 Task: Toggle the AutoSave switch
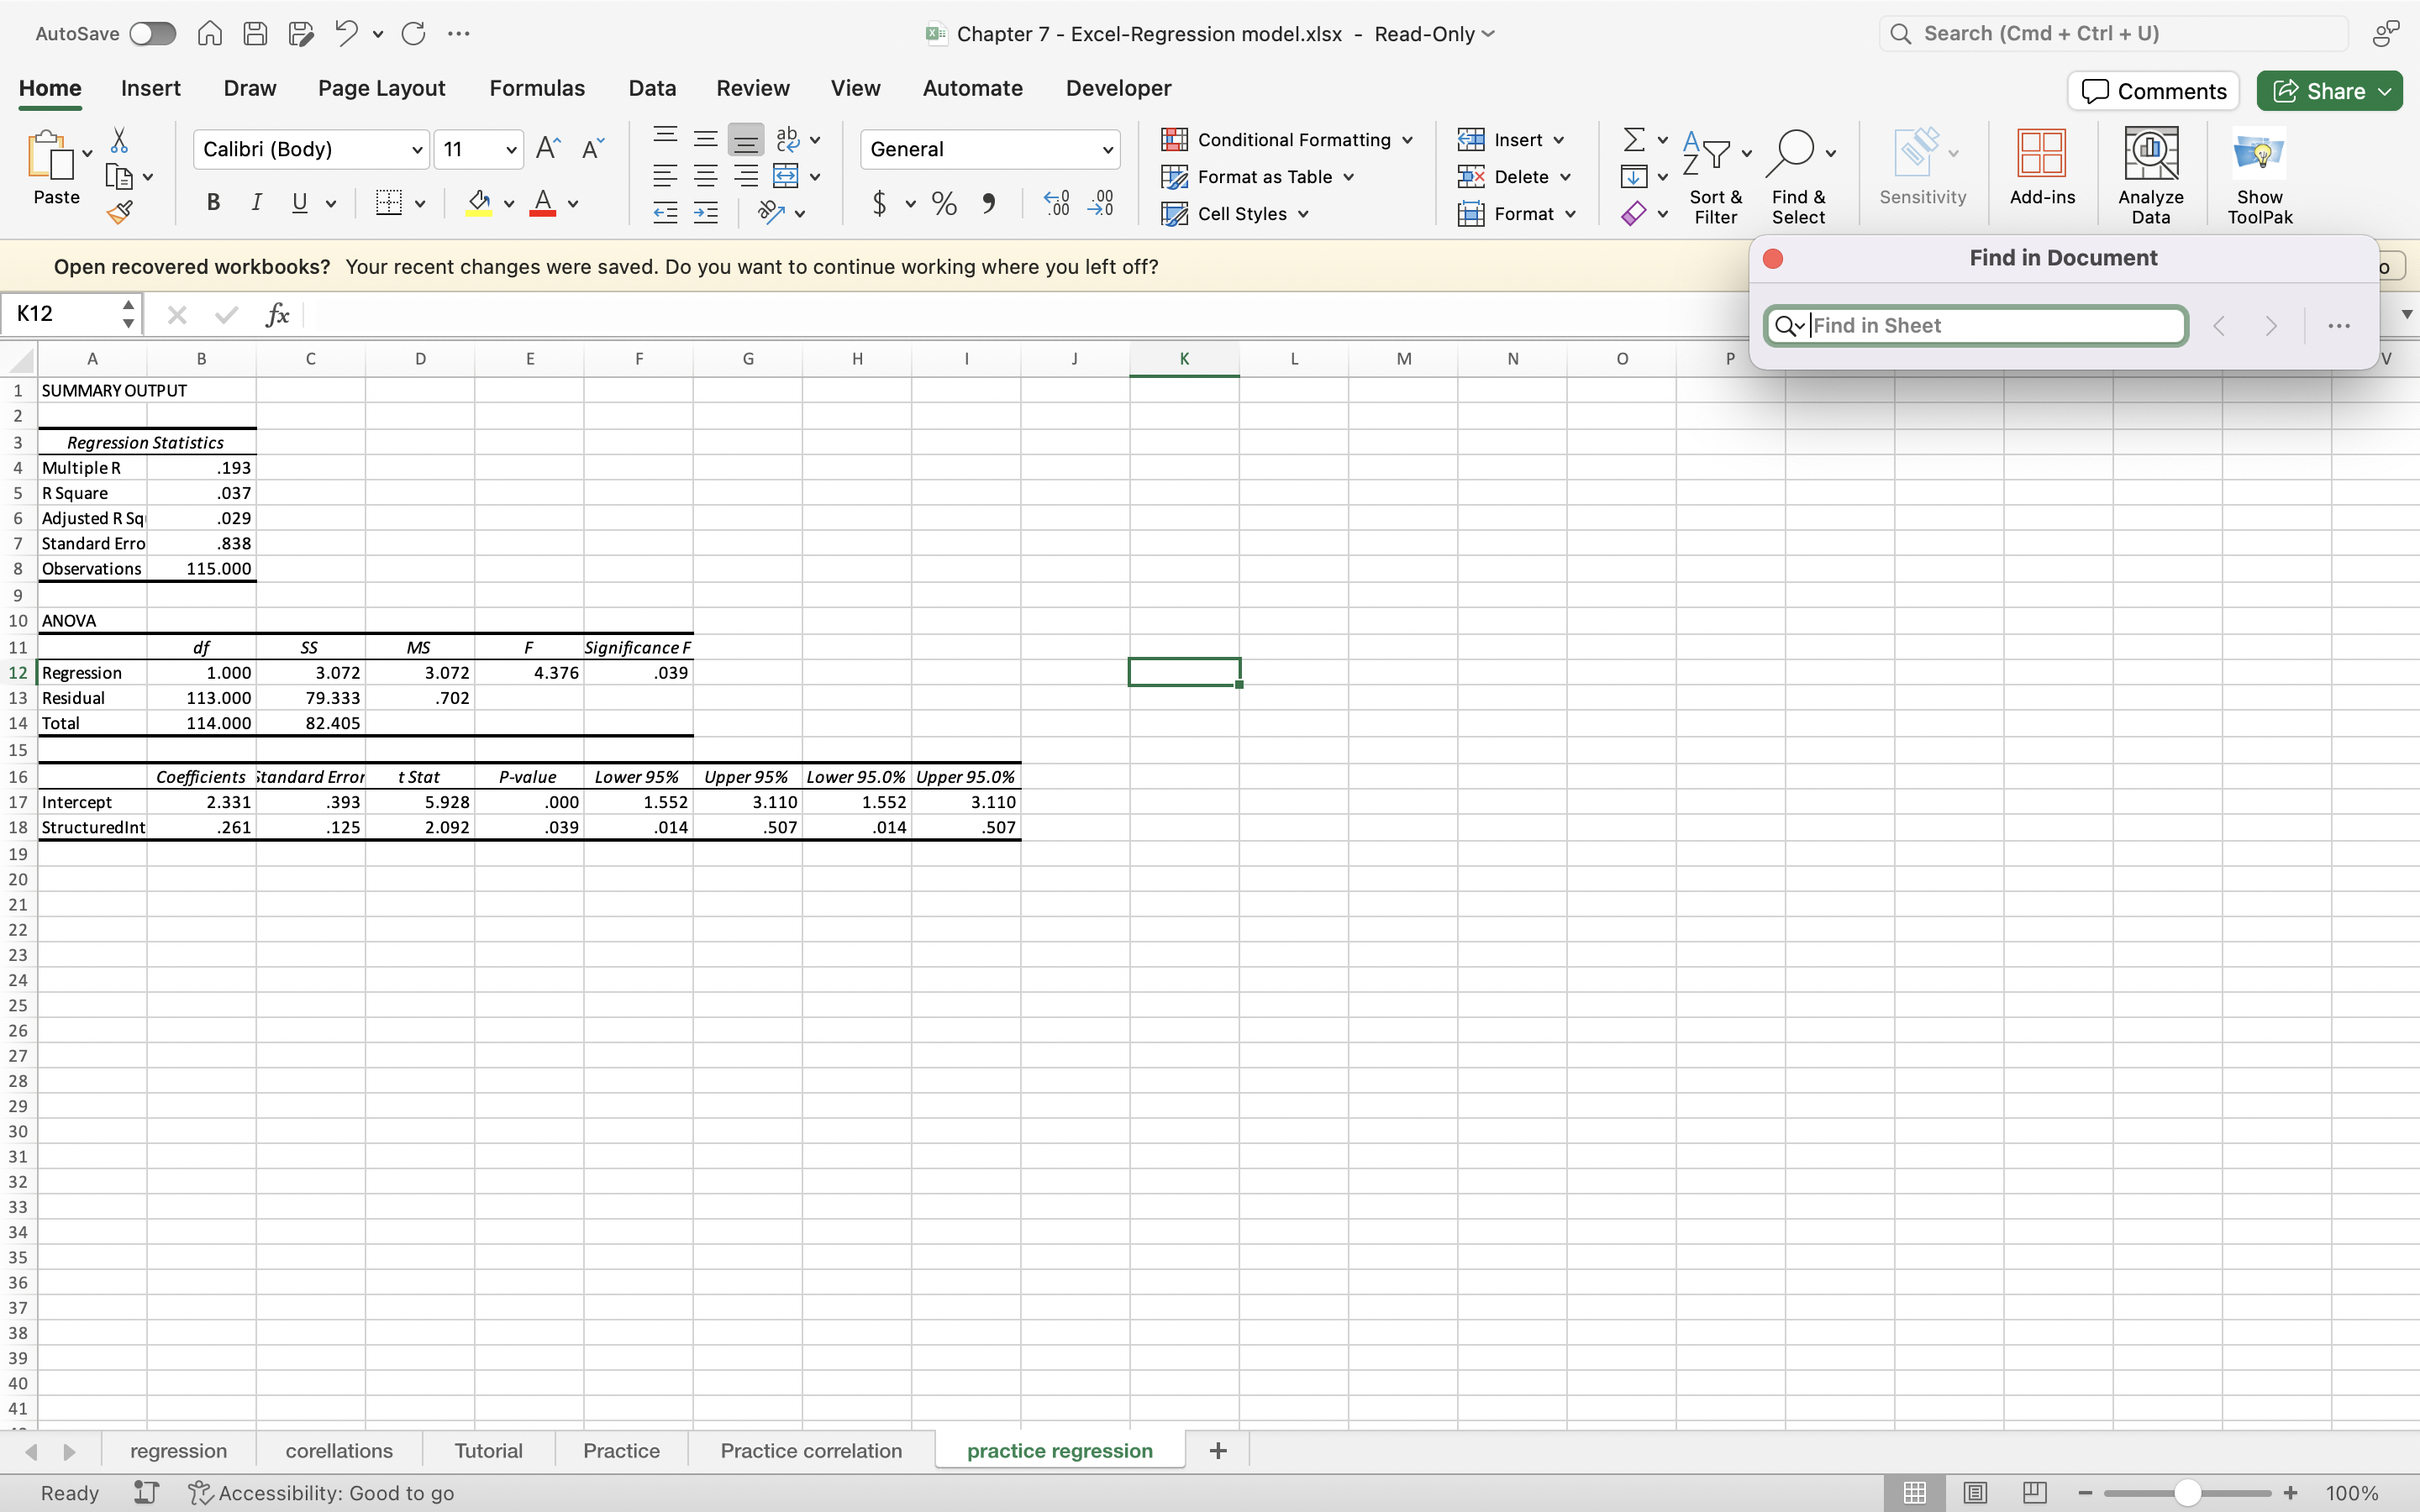[153, 34]
